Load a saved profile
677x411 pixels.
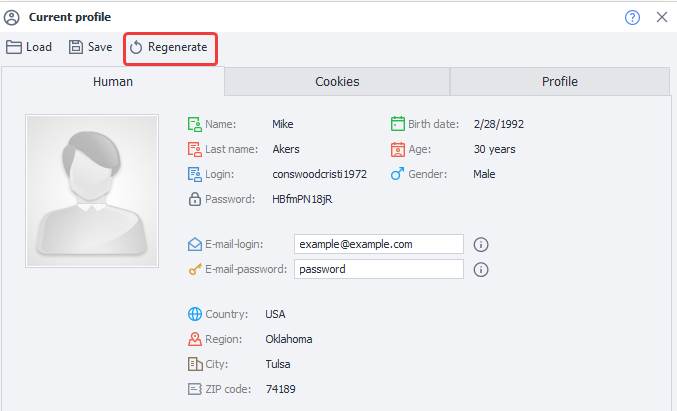29,47
